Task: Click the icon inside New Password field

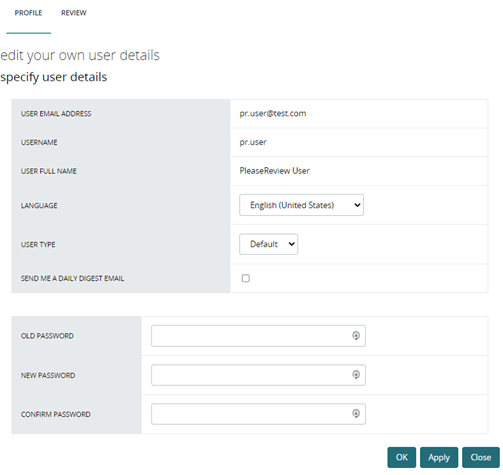Action: point(356,375)
